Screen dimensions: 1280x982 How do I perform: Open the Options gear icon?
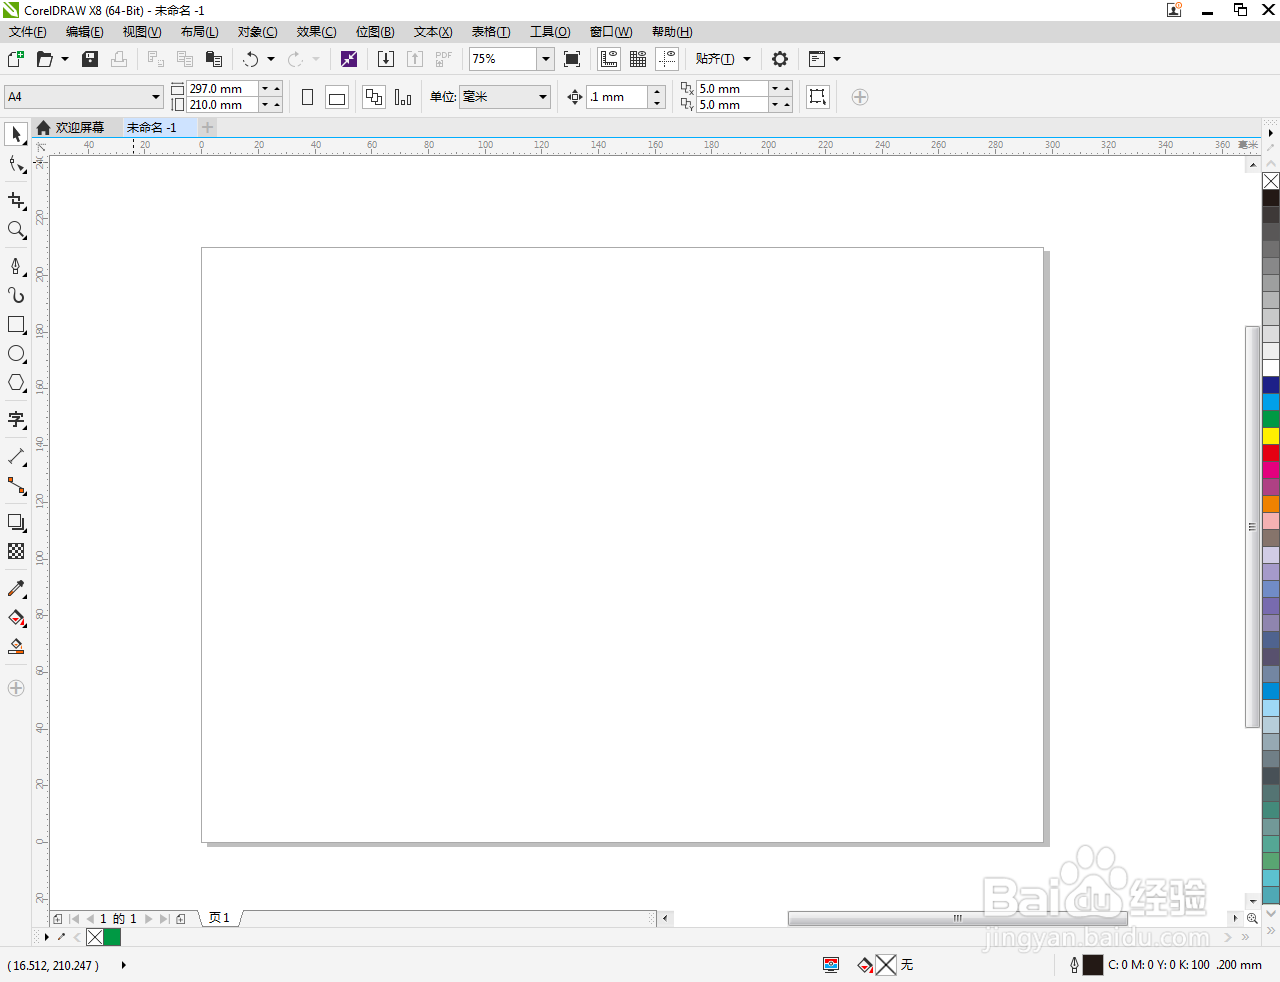(780, 59)
